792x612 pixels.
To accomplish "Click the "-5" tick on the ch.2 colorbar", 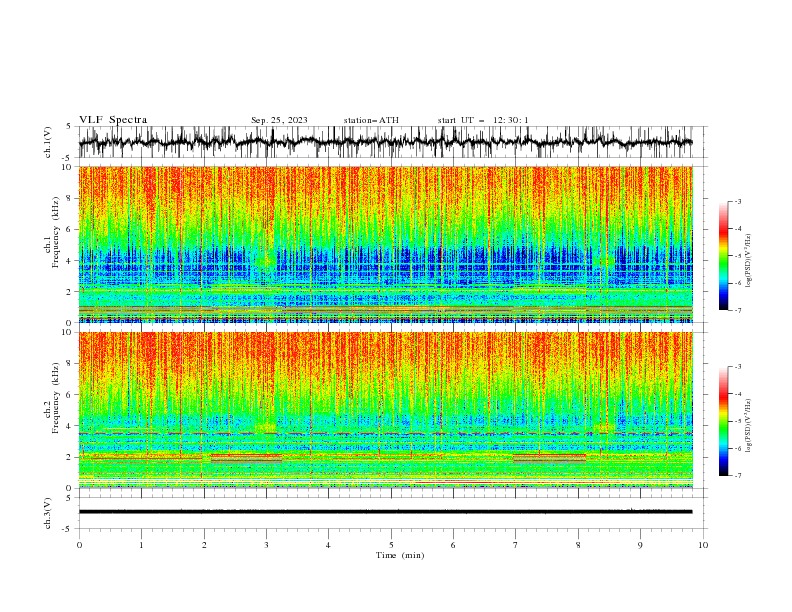I will [x=738, y=421].
